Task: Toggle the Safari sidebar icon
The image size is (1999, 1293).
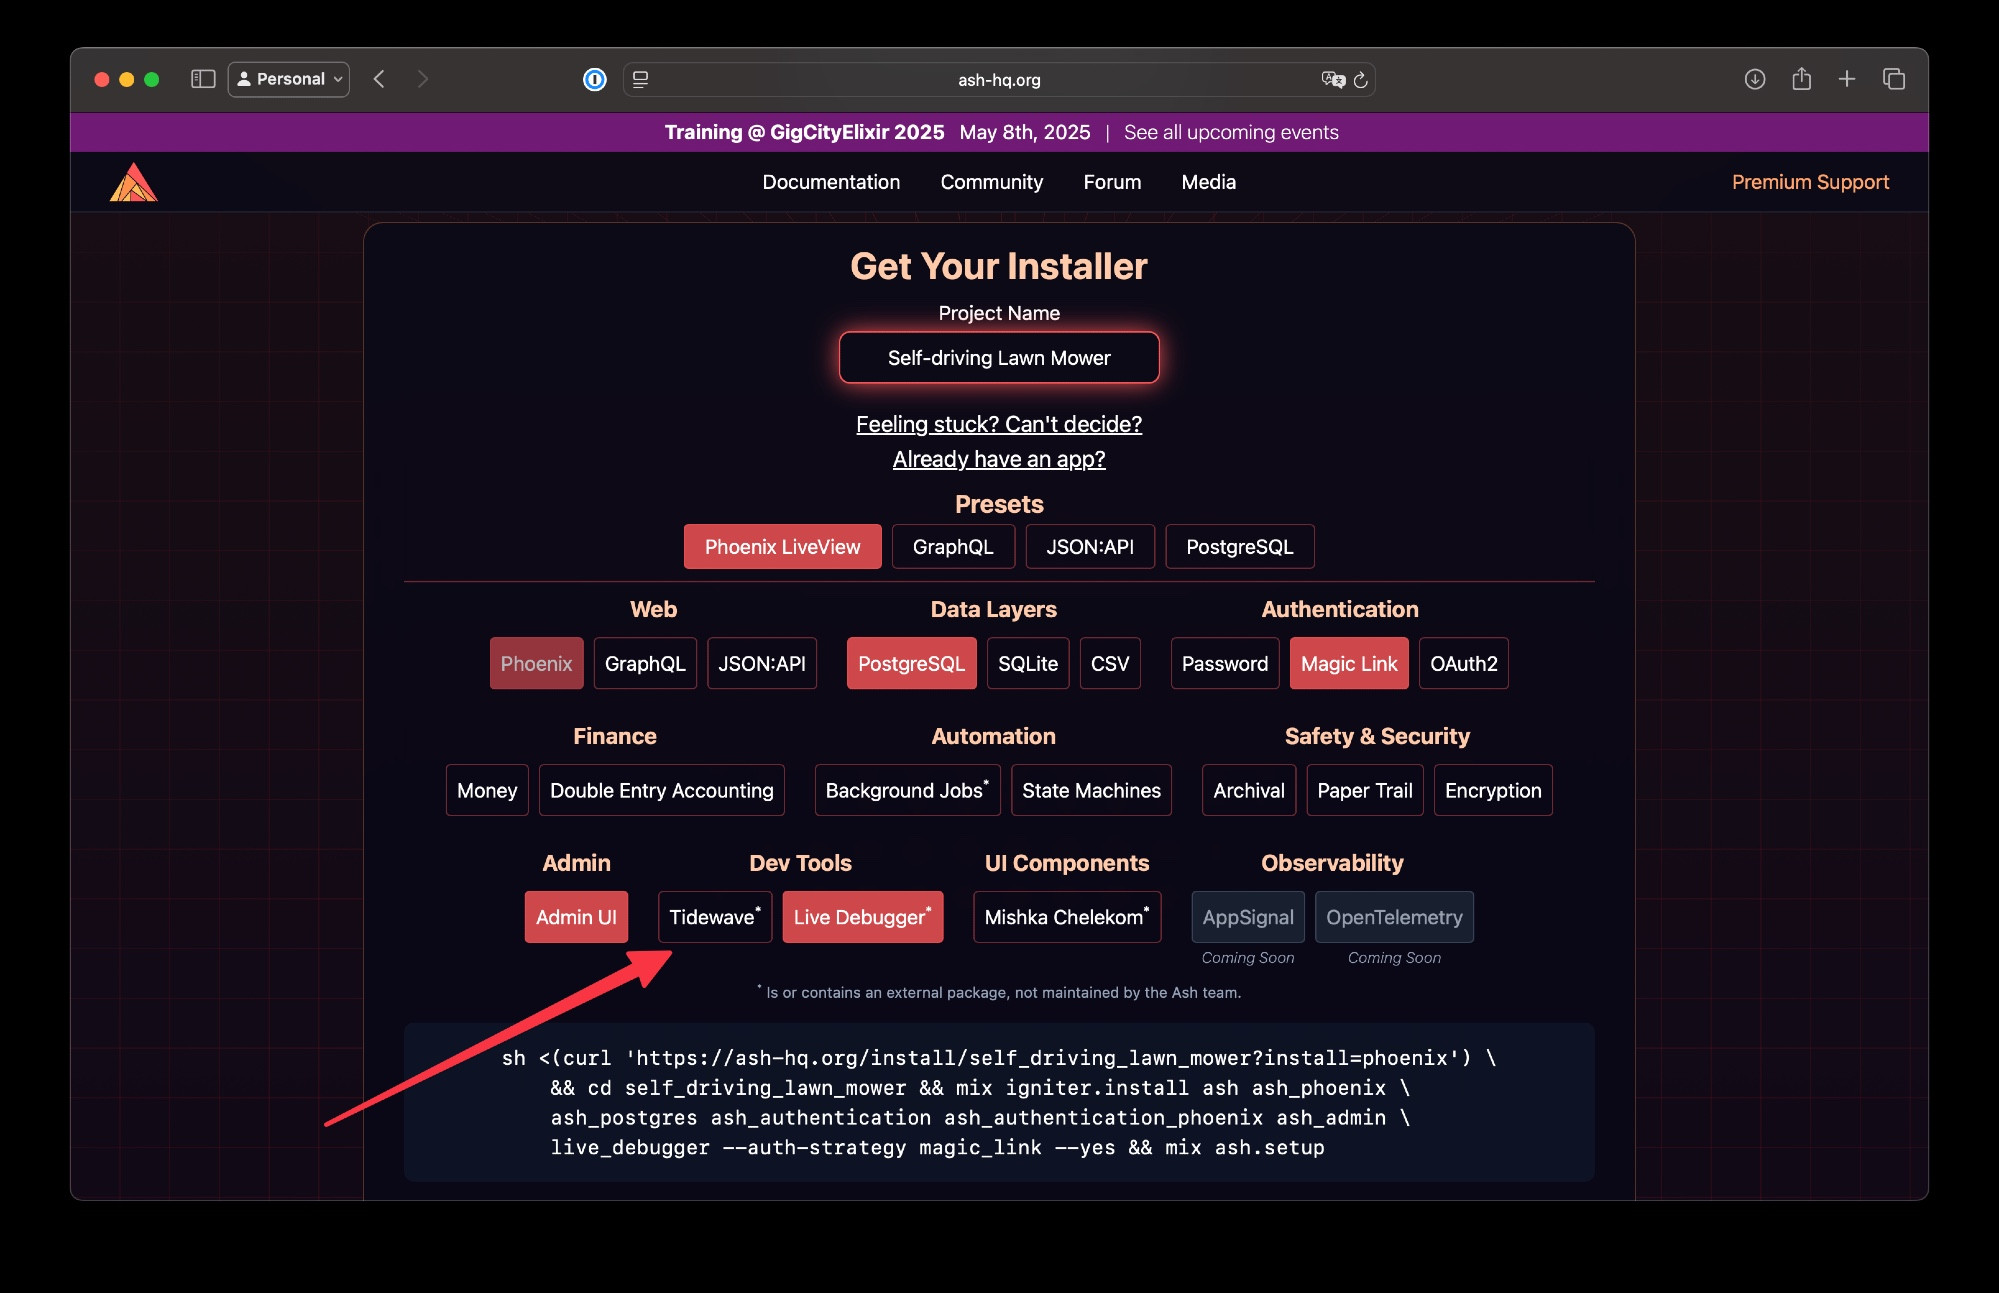Action: pos(203,79)
